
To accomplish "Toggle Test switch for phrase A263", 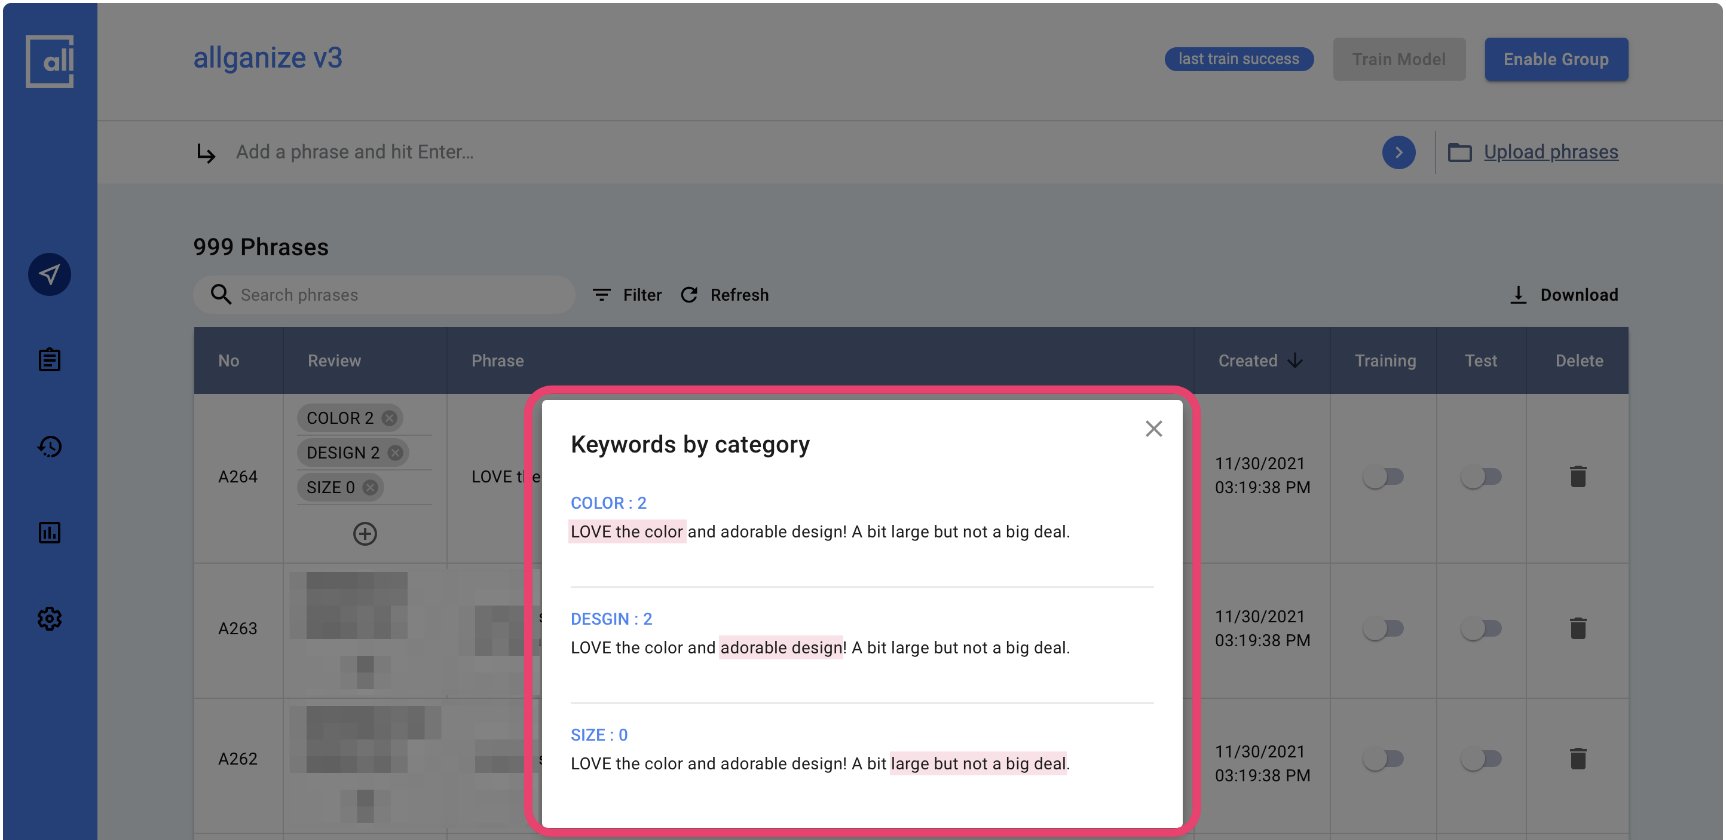I will coord(1480,629).
